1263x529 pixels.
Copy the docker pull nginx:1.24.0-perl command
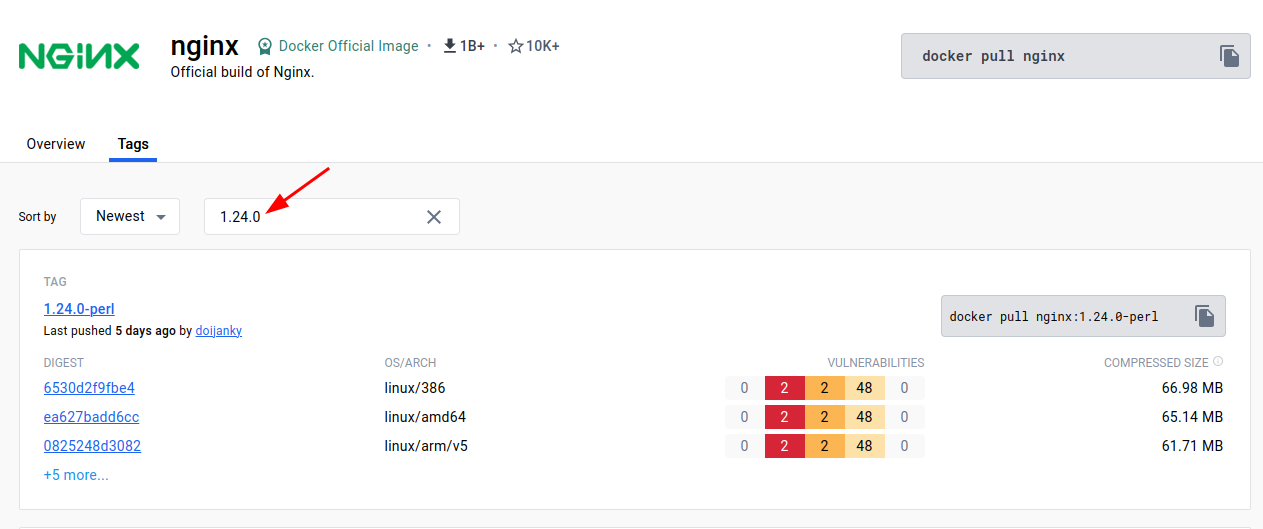(x=1205, y=316)
